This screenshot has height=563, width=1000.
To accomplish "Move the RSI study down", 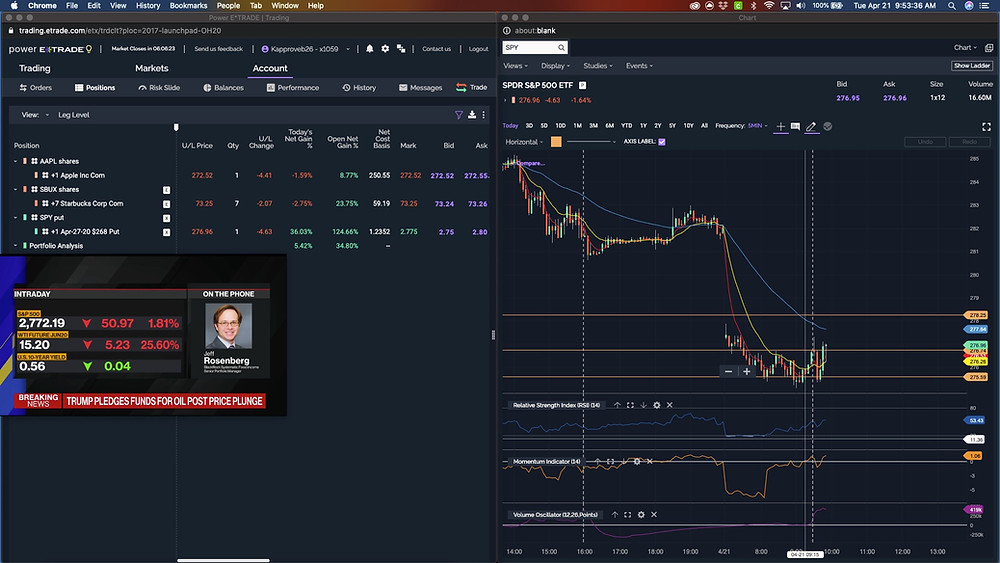I will pyautogui.click(x=643, y=405).
